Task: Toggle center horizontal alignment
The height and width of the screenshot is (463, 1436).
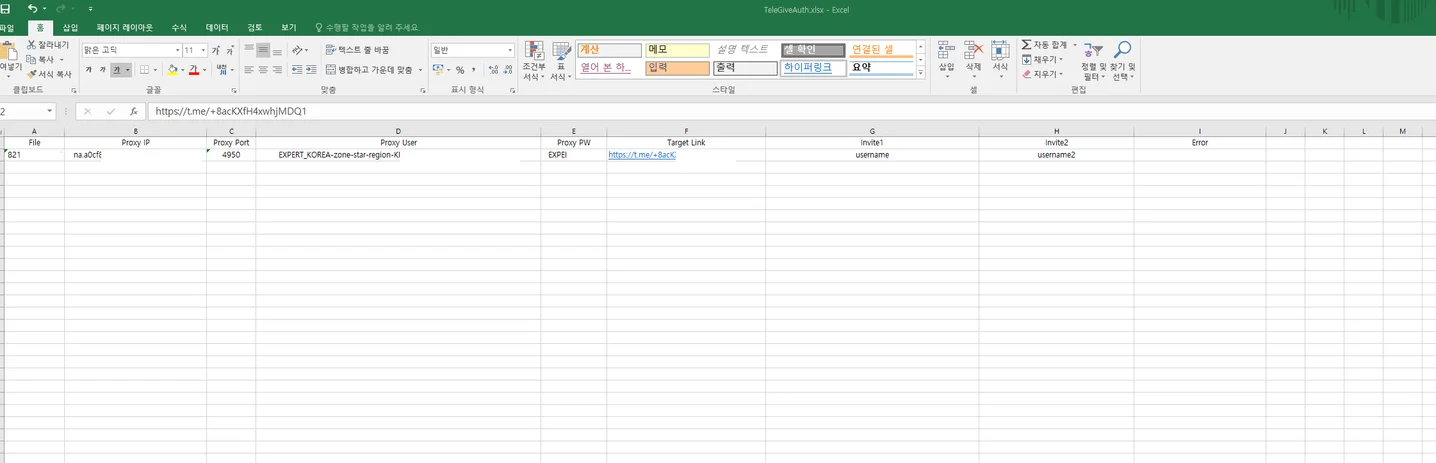Action: (x=263, y=70)
